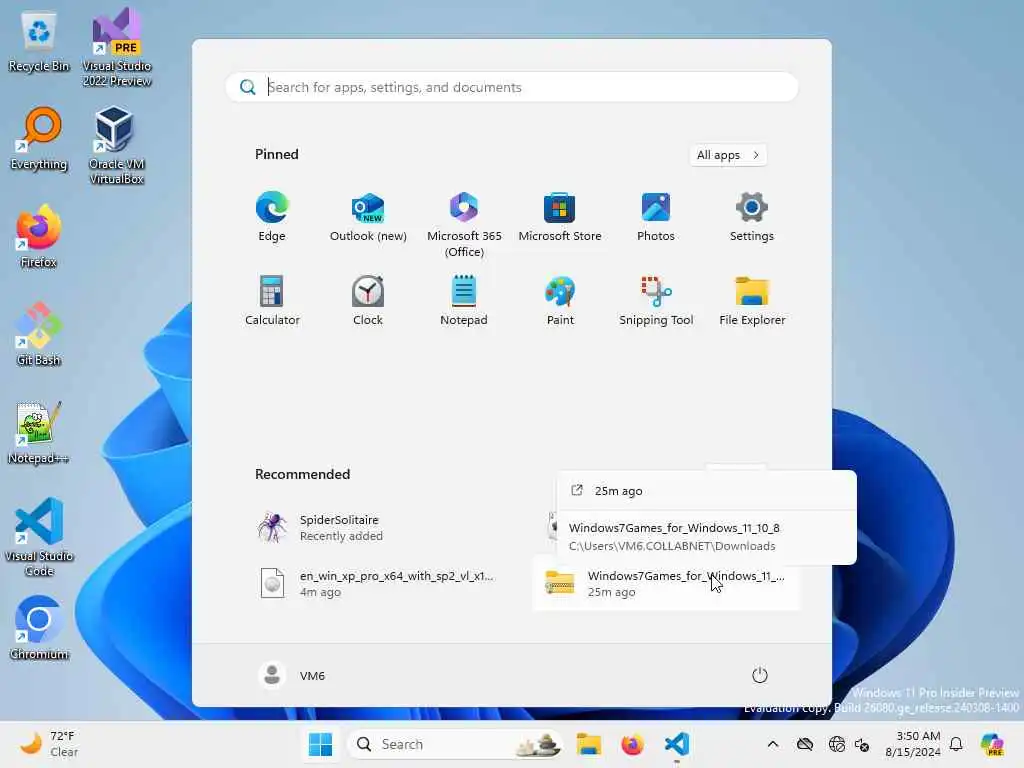The image size is (1024, 768).
Task: Select the Recycle Bin desktop icon
Action: (39, 42)
